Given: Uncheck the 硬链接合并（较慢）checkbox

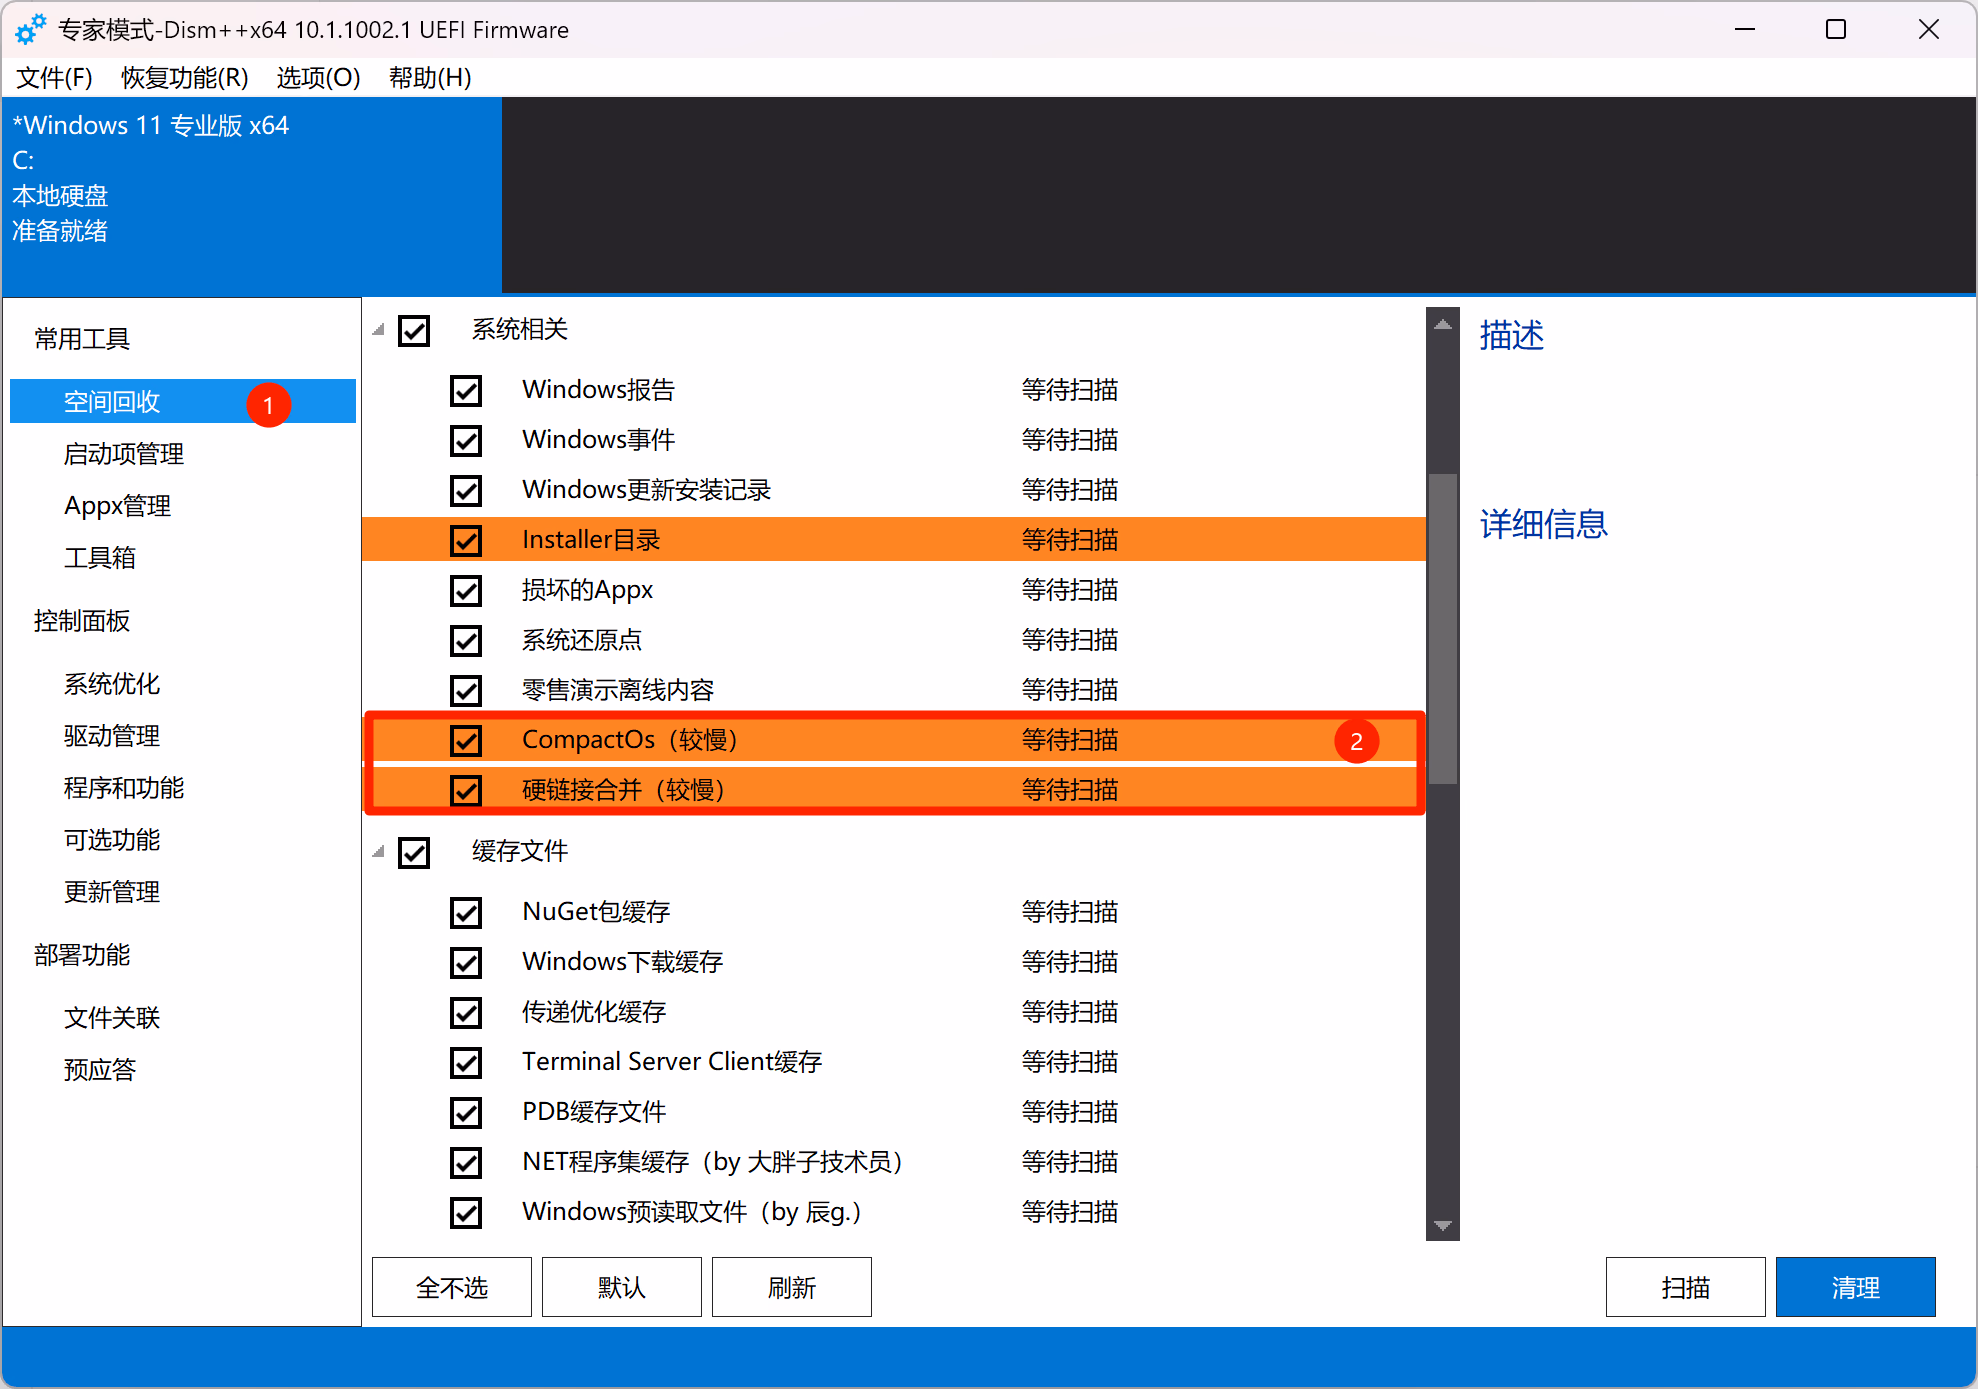Looking at the screenshot, I should tap(466, 791).
